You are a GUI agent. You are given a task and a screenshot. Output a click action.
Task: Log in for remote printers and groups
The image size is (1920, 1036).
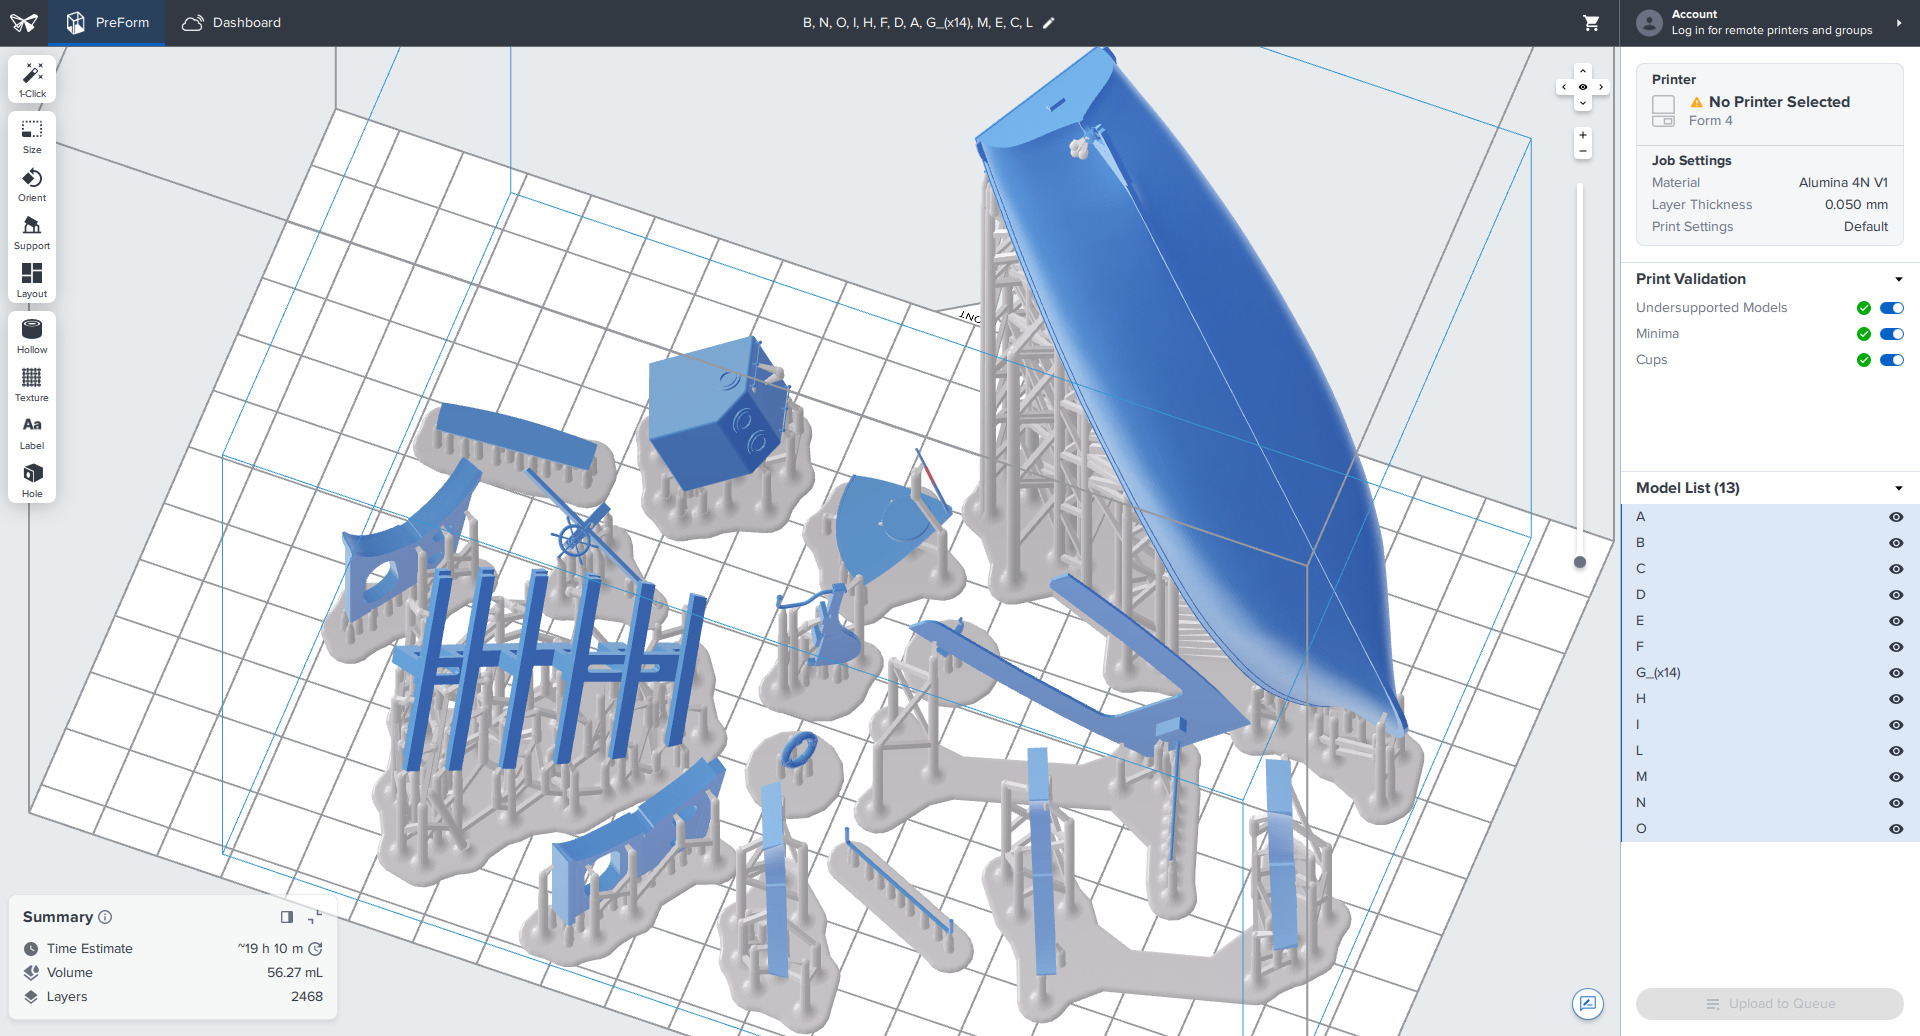pos(1772,30)
